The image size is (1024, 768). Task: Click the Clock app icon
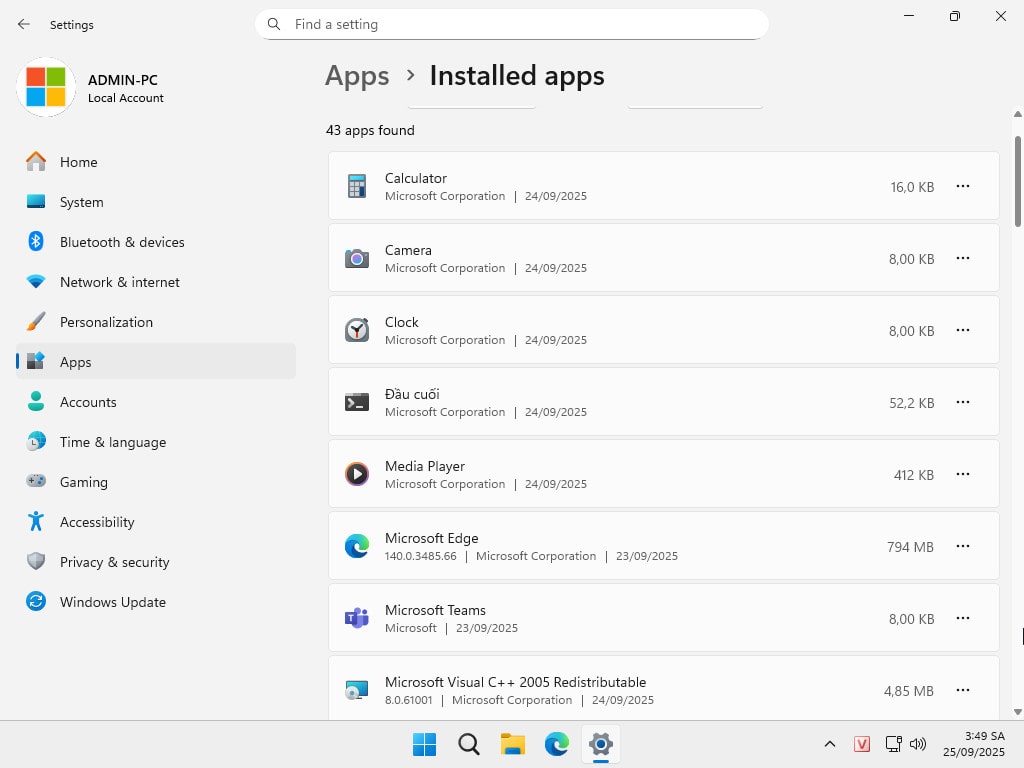pos(357,330)
